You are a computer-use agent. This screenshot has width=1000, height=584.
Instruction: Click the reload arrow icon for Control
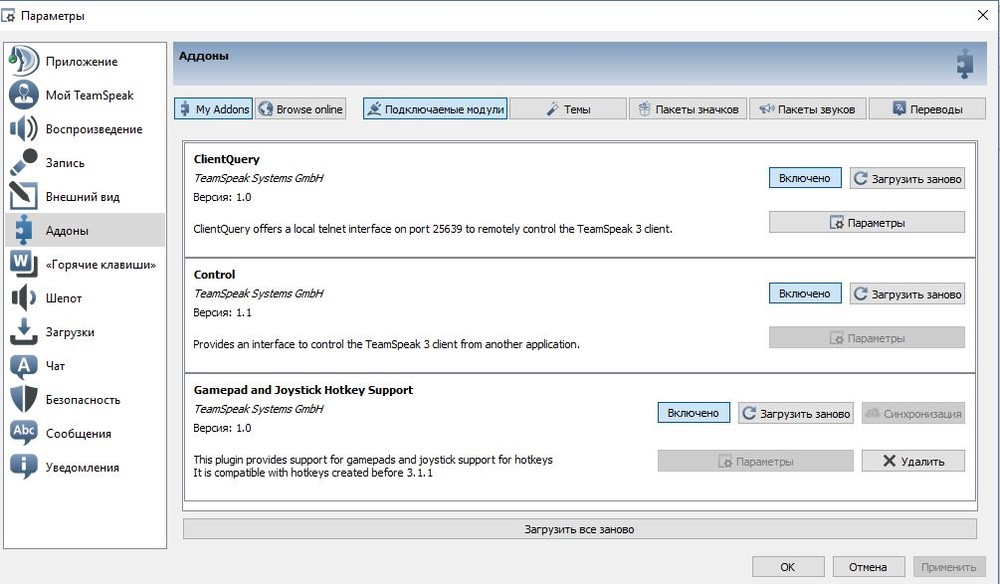[860, 294]
